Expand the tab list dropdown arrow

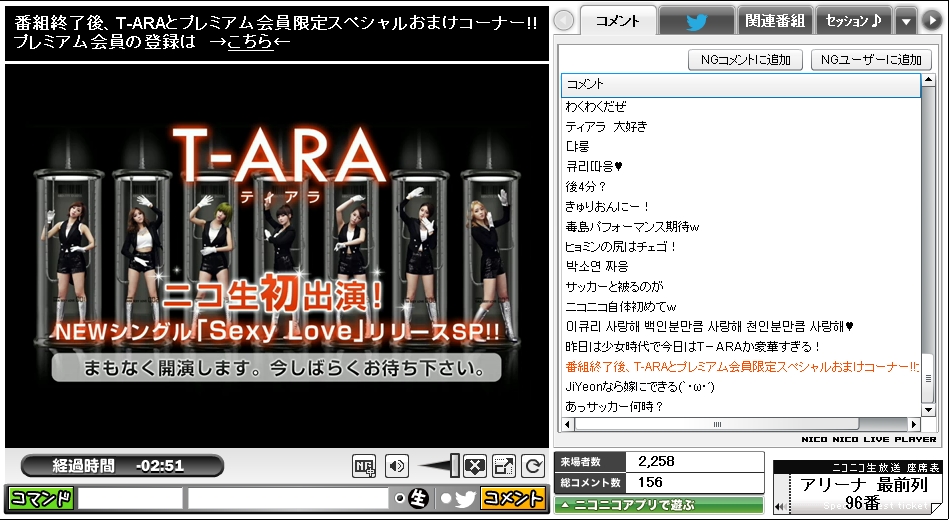pyautogui.click(x=906, y=22)
